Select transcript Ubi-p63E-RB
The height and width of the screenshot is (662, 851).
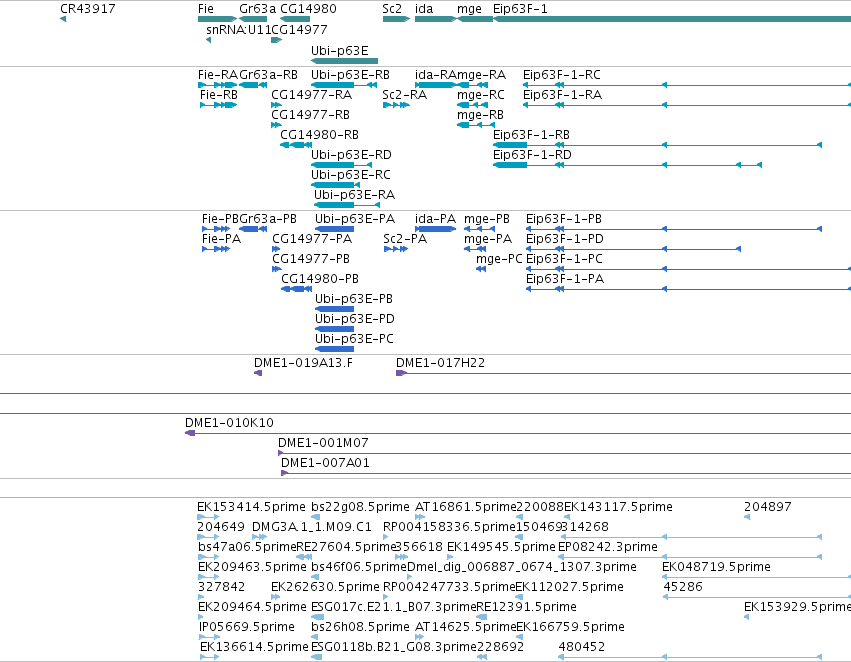click(350, 74)
